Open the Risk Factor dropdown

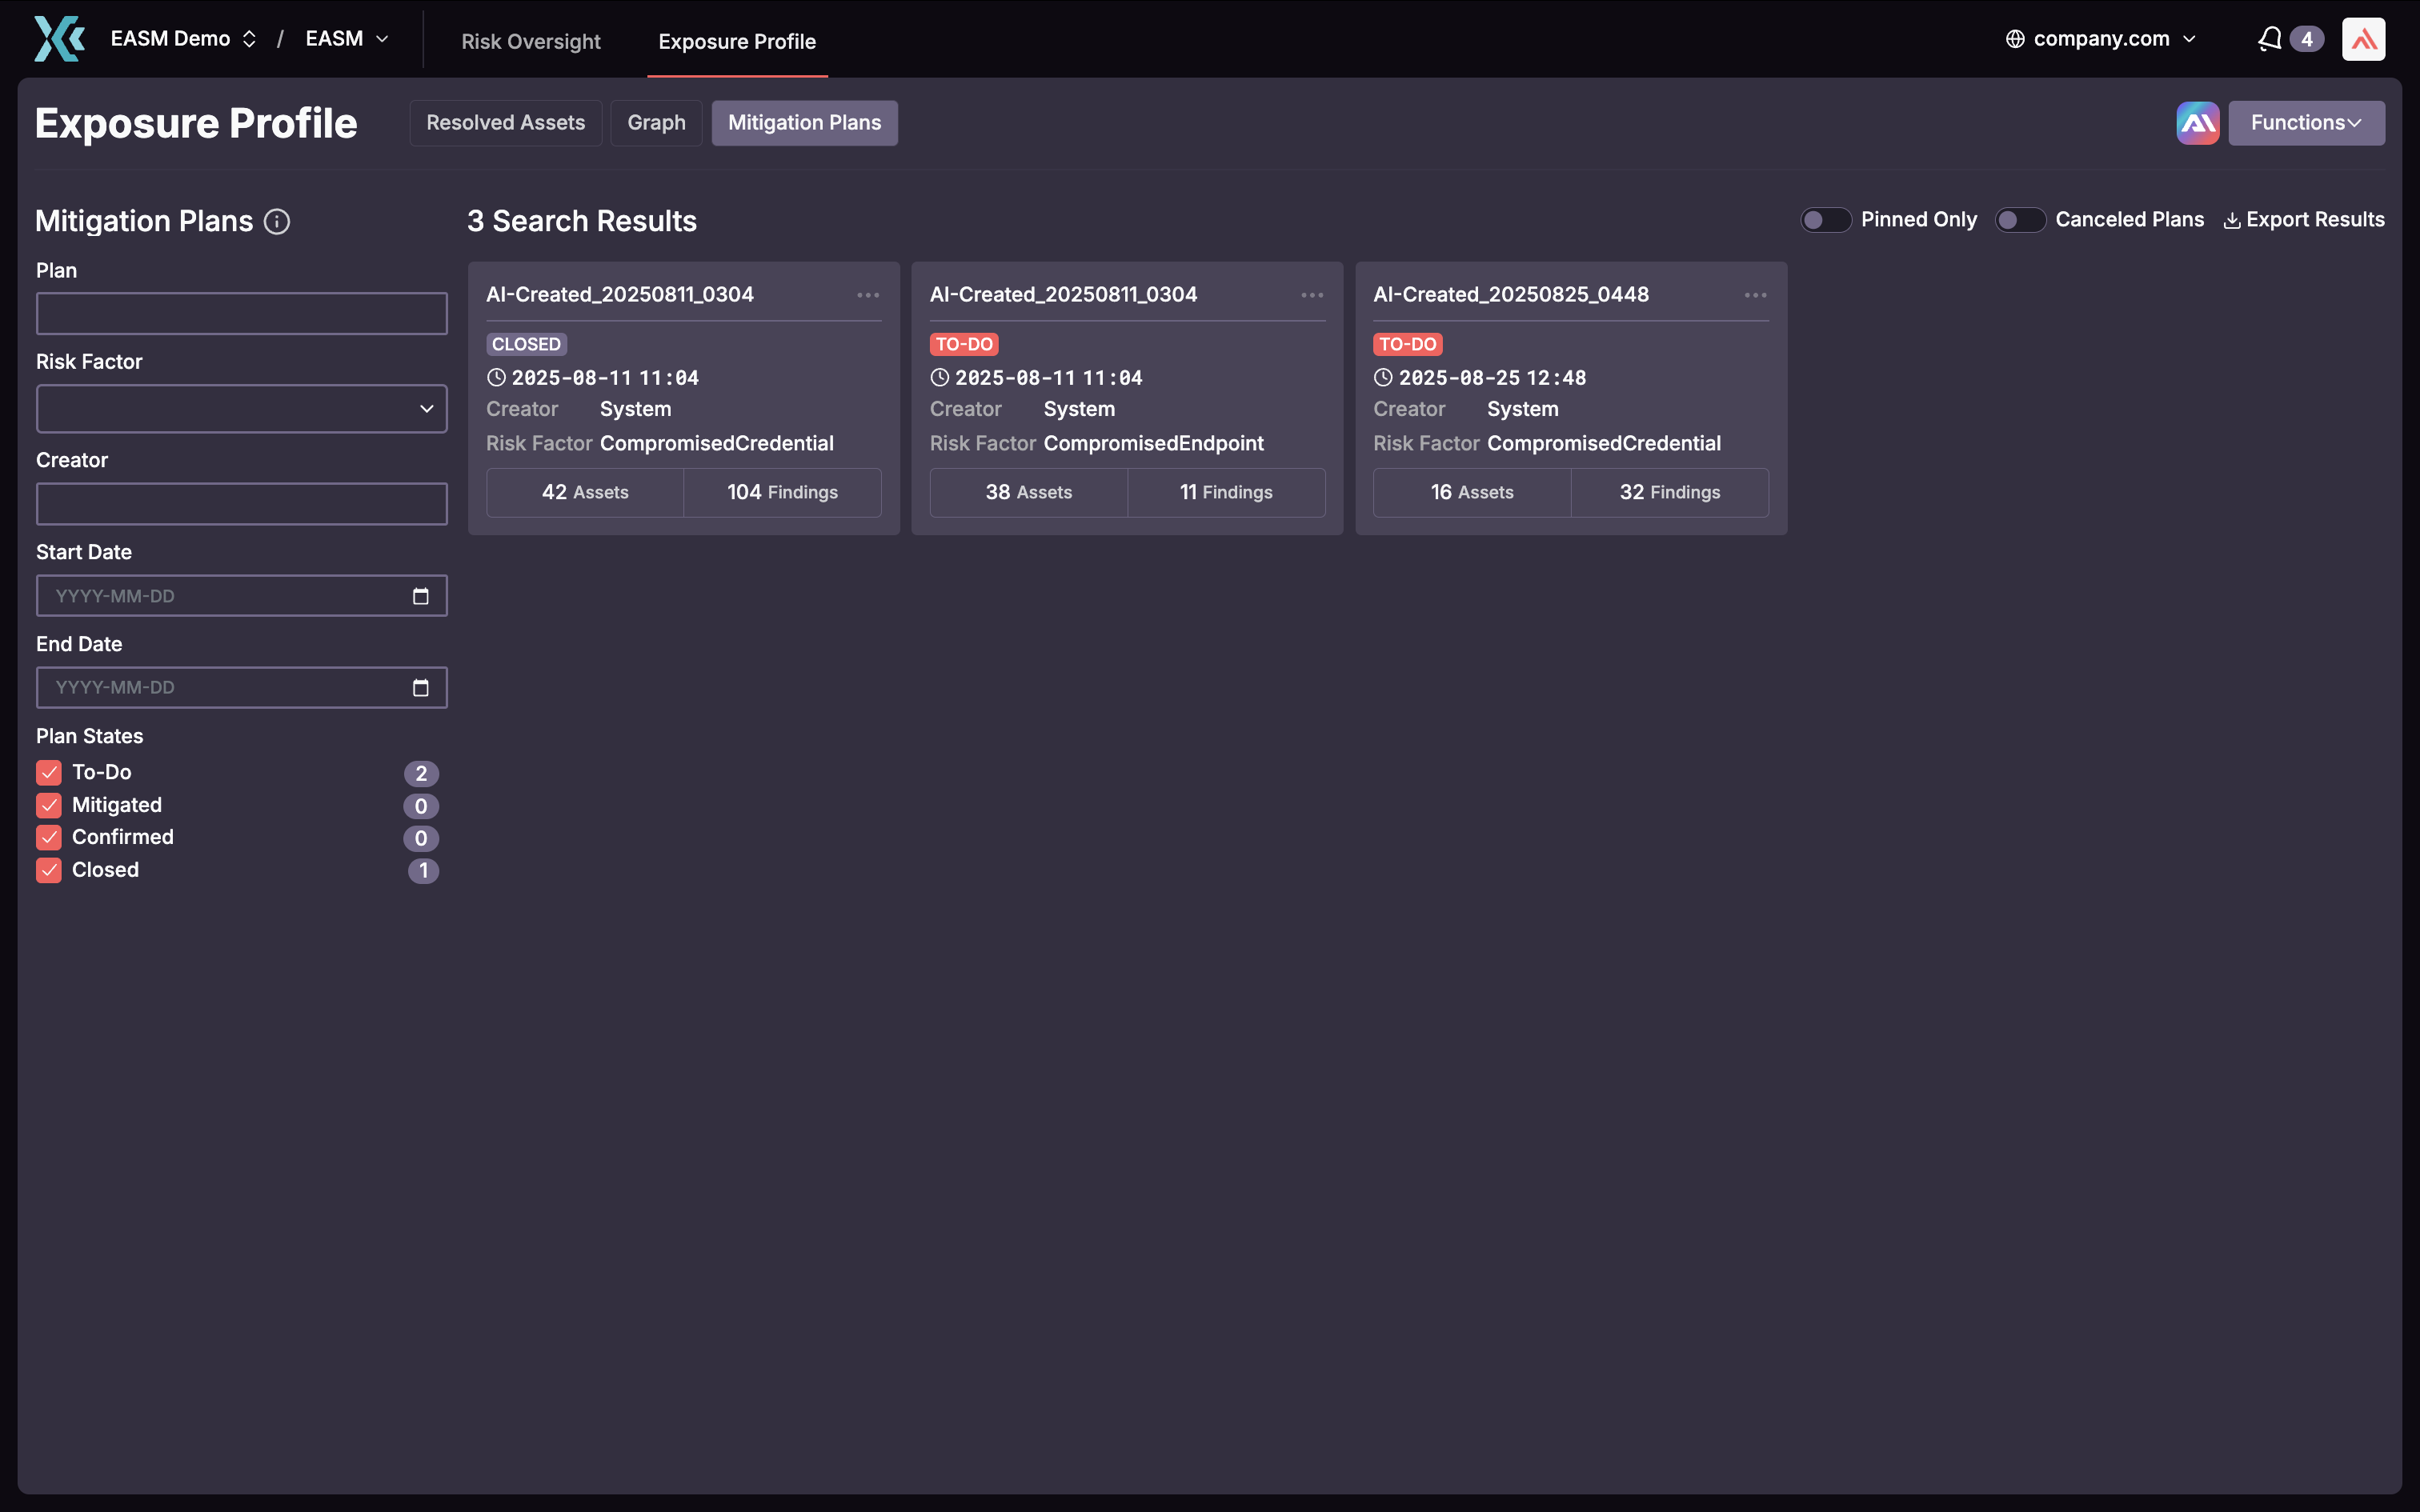point(241,408)
